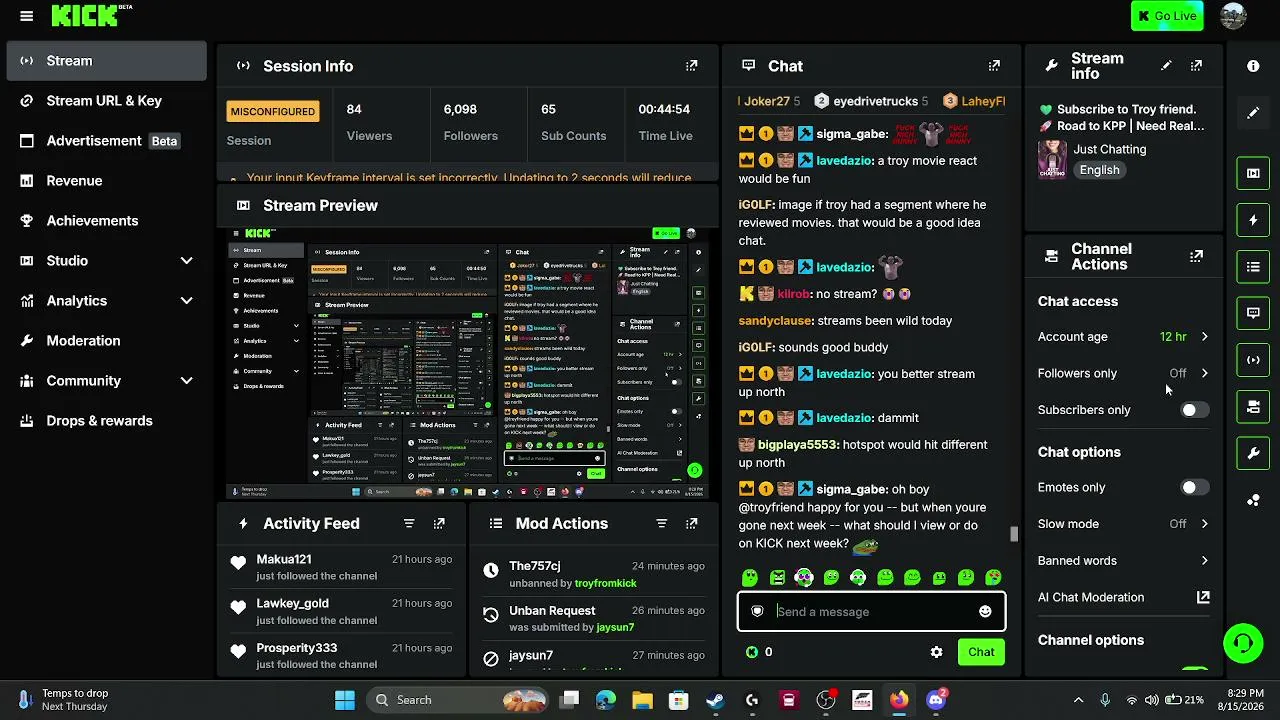Screen dimensions: 1280x720
Task: Edit the Stream info details
Action: click(x=1166, y=66)
